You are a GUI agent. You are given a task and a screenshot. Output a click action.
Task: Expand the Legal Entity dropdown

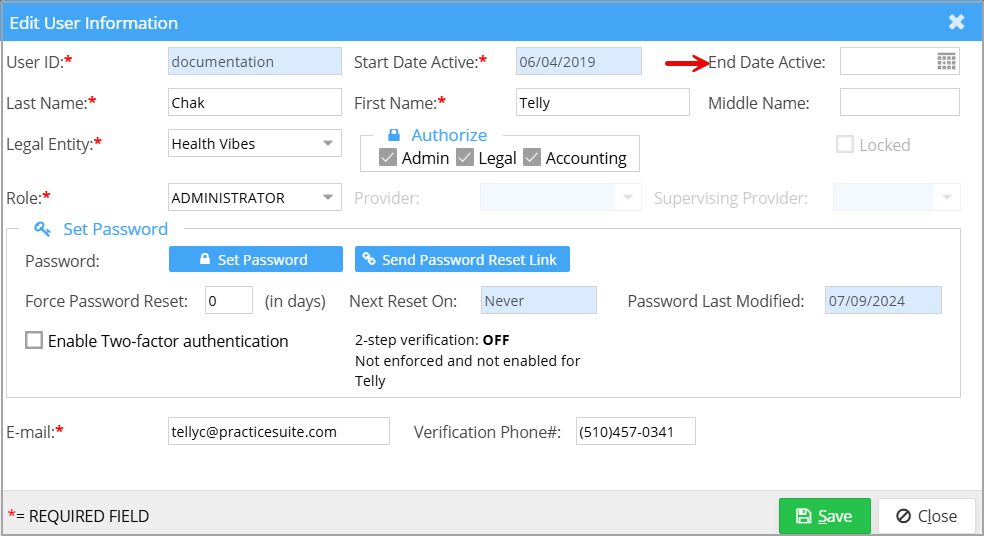point(327,144)
